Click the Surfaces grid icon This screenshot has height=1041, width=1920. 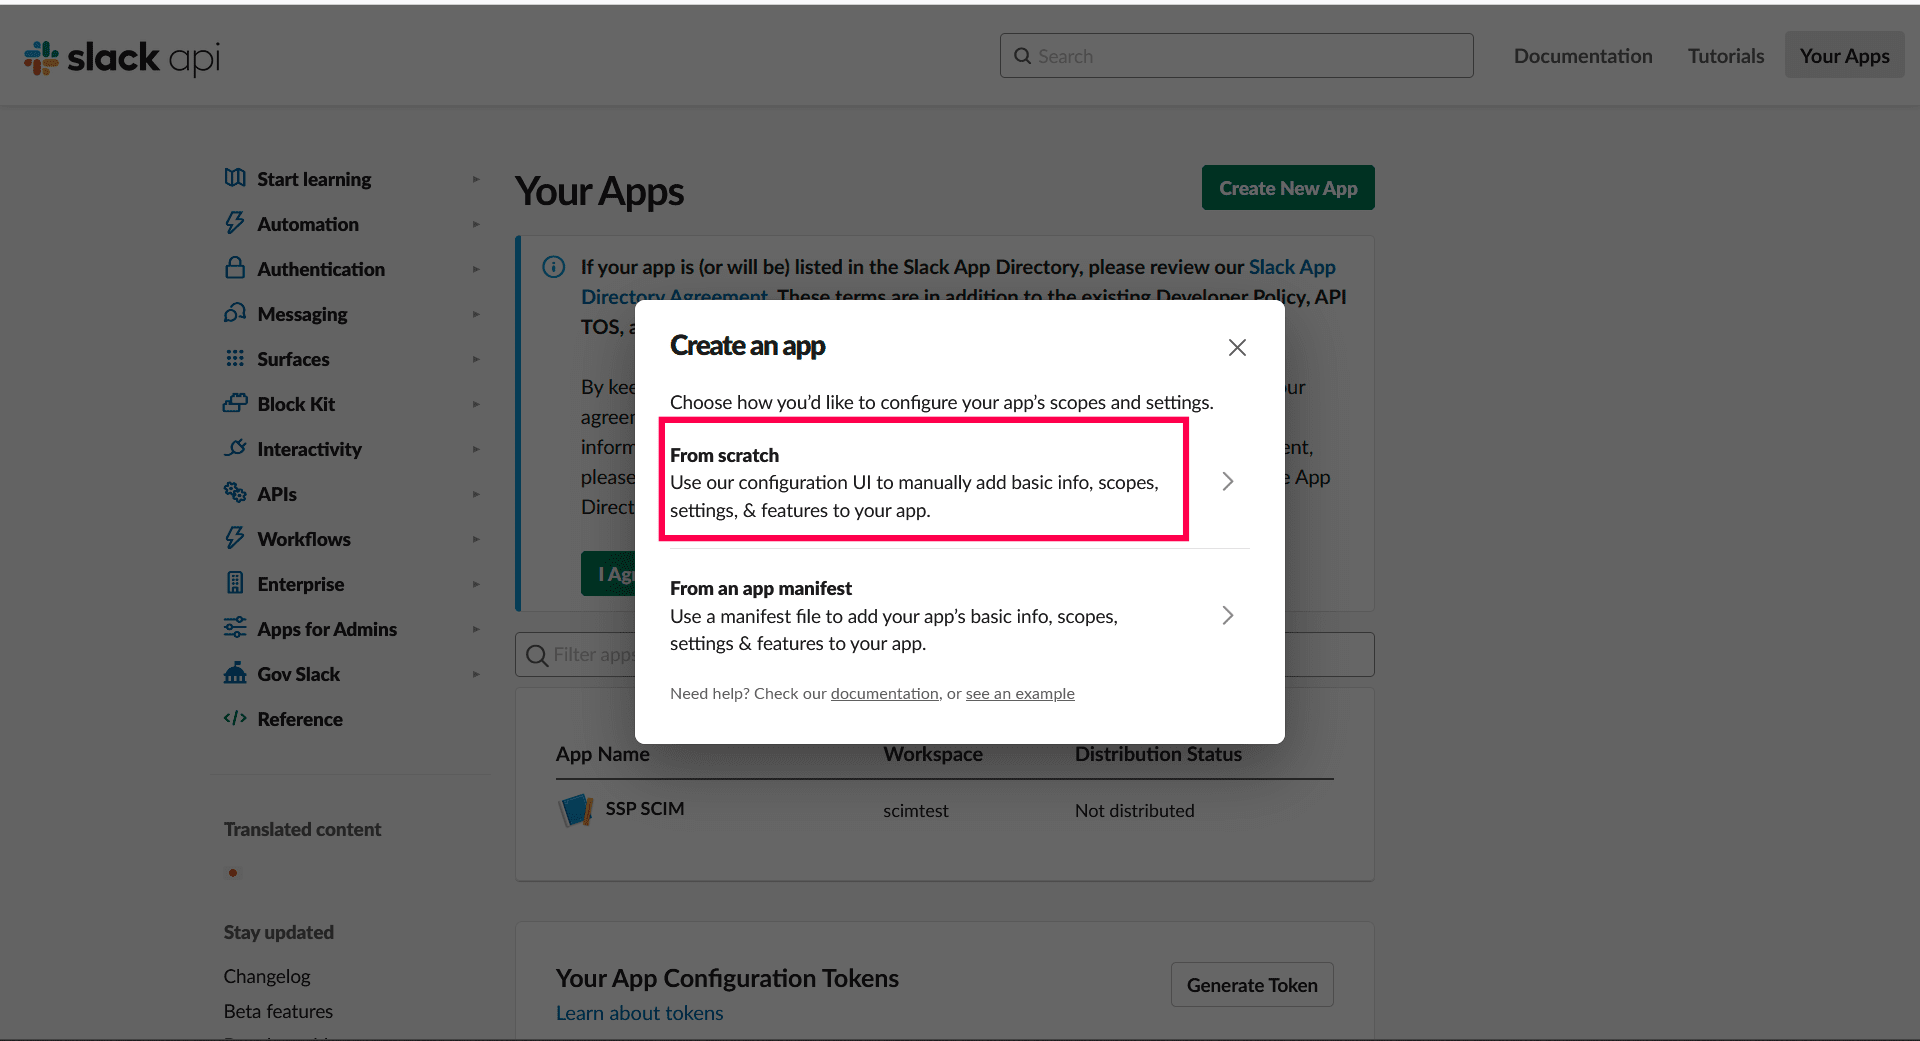[x=235, y=358]
